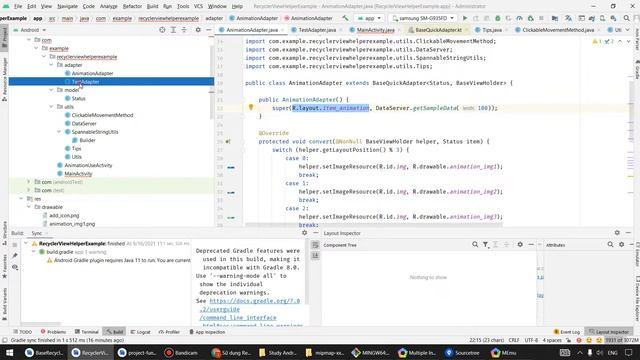
Task: Collapse the drawable folder in res
Action: pyautogui.click(x=29, y=207)
